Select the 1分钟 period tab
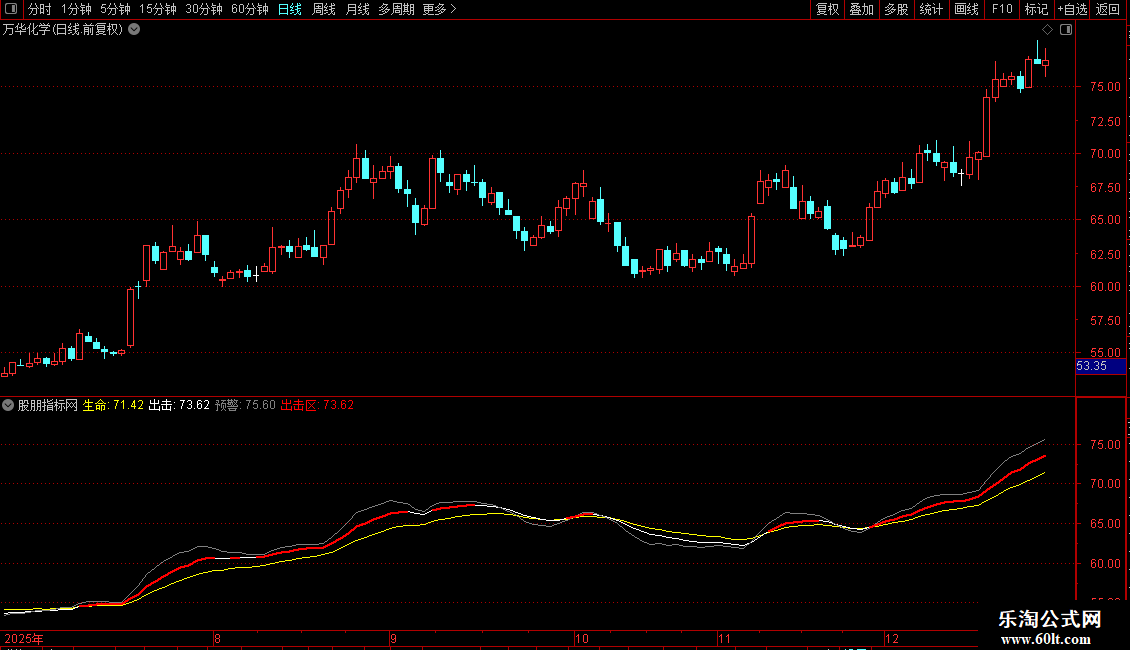The height and width of the screenshot is (650, 1130). tap(76, 9)
